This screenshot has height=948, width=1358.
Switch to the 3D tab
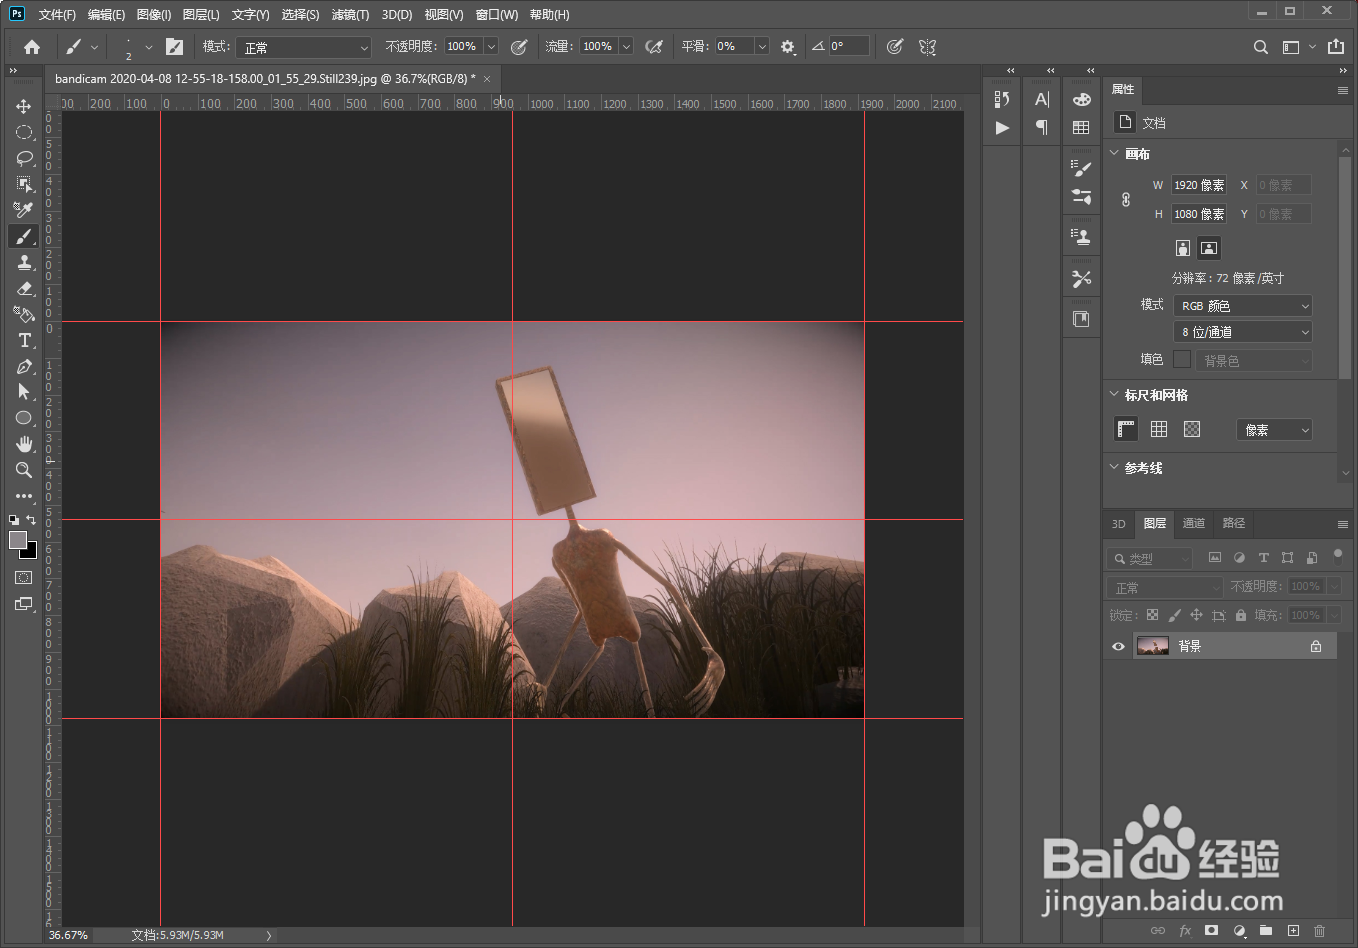[1119, 523]
